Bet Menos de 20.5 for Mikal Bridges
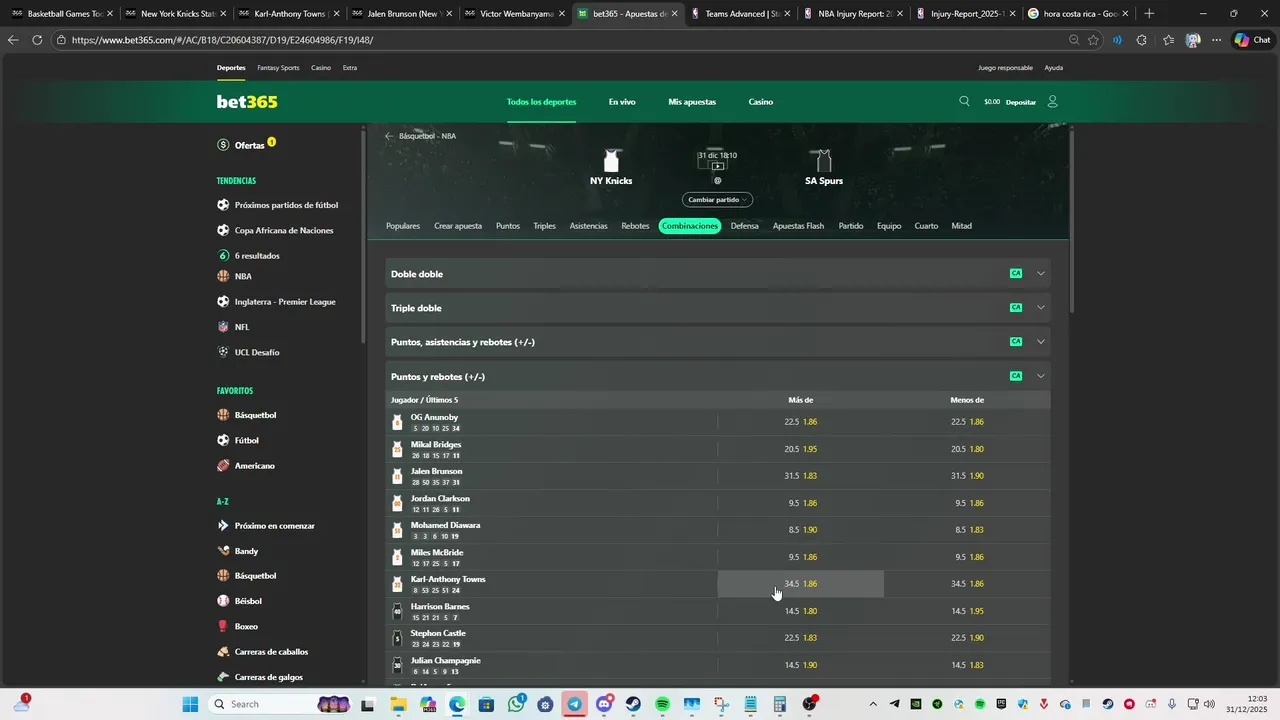1280x720 pixels. tap(967, 449)
